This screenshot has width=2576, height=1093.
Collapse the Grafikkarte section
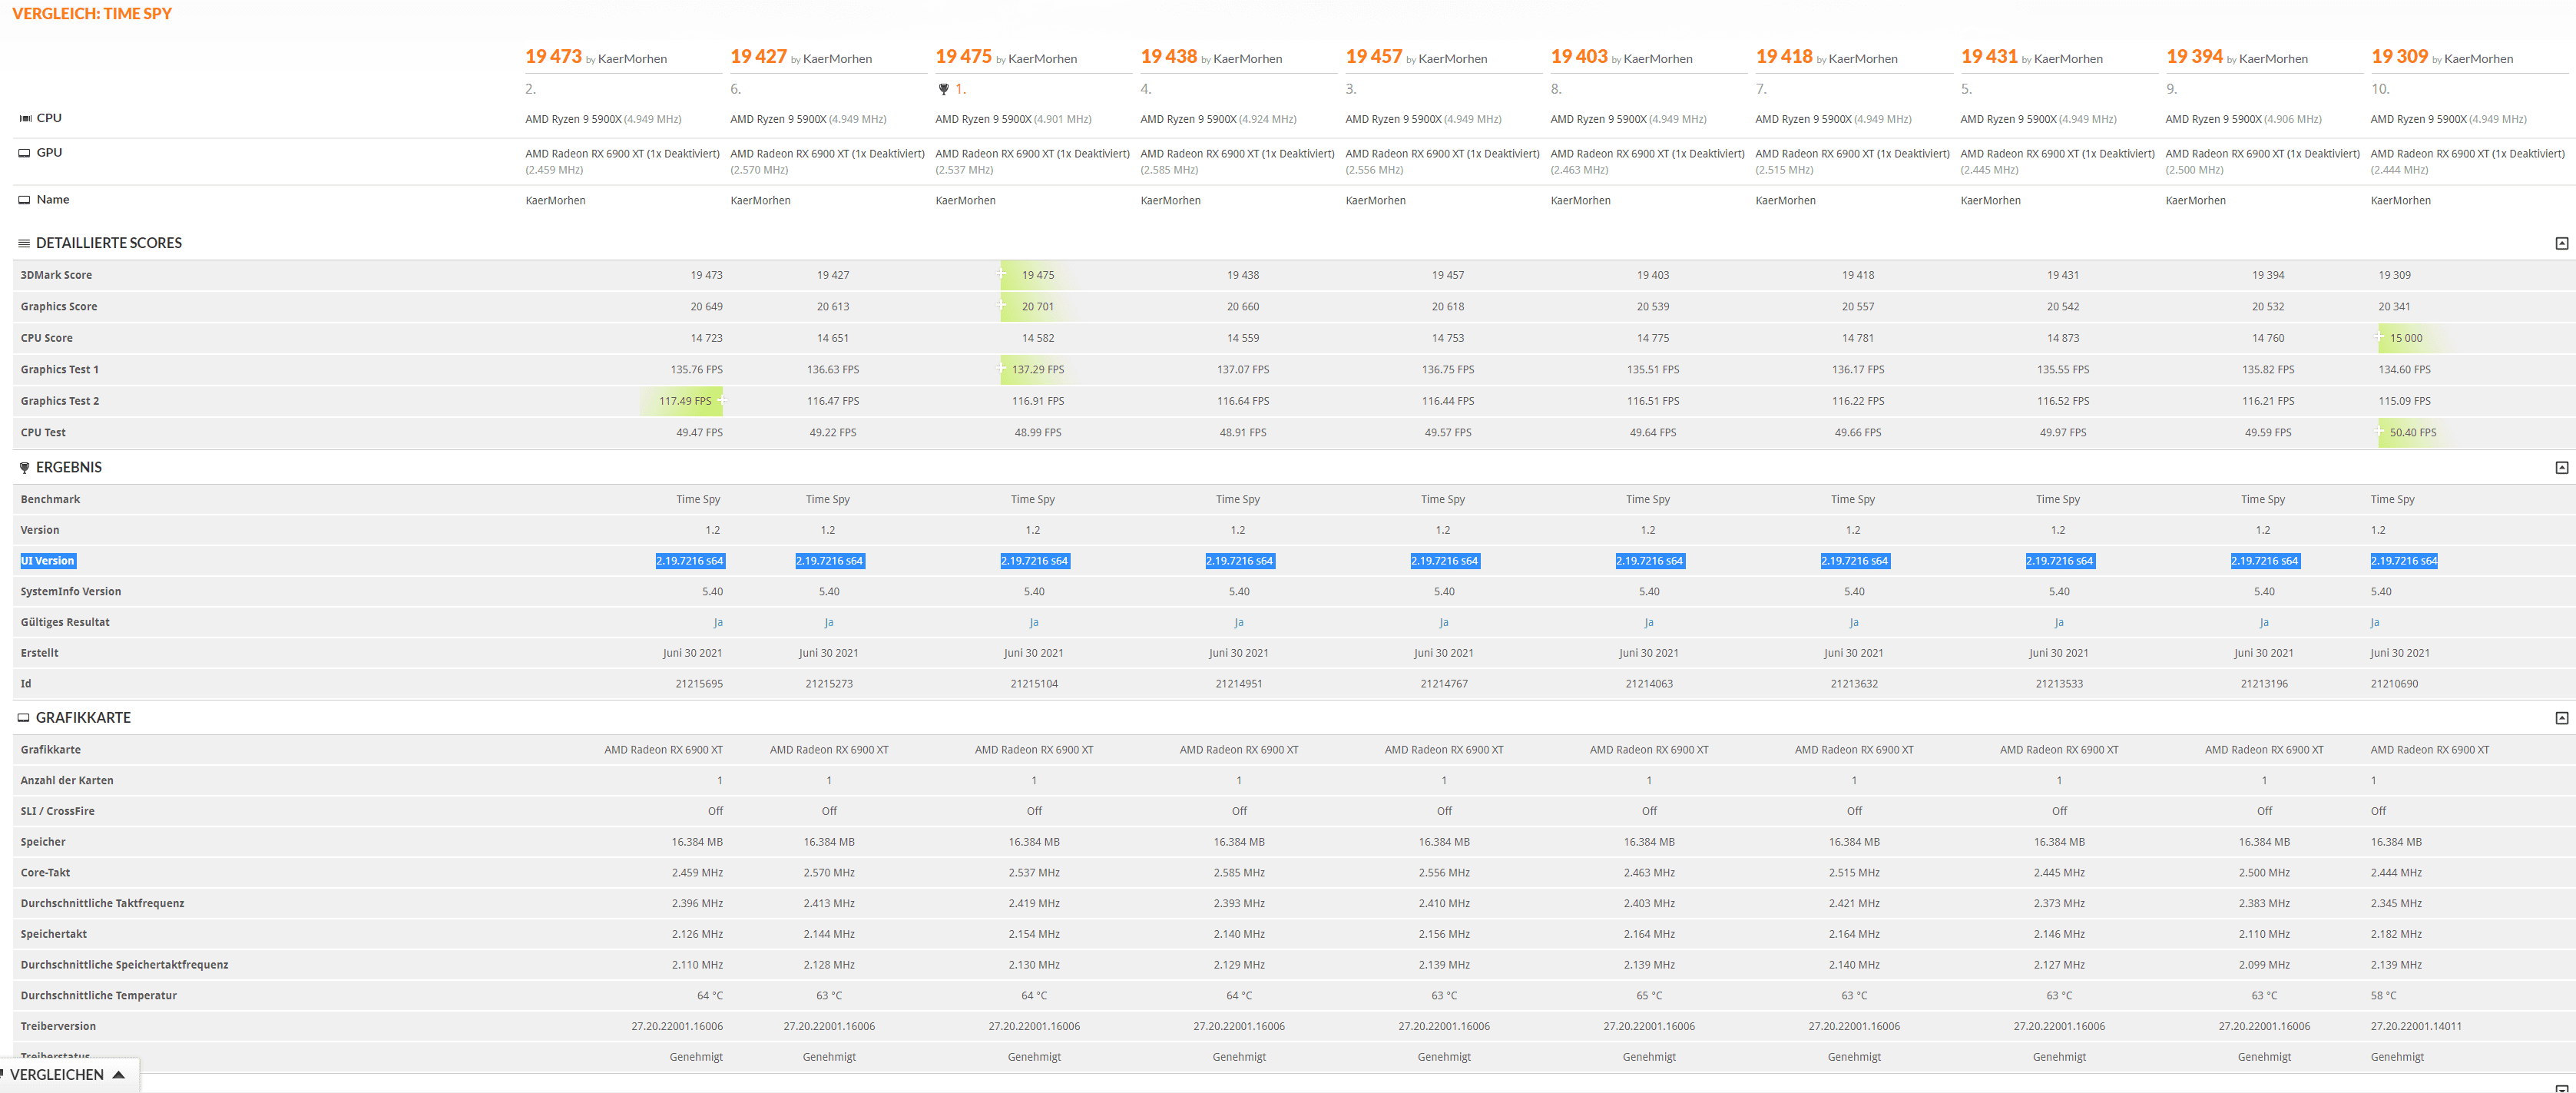pos(2561,718)
